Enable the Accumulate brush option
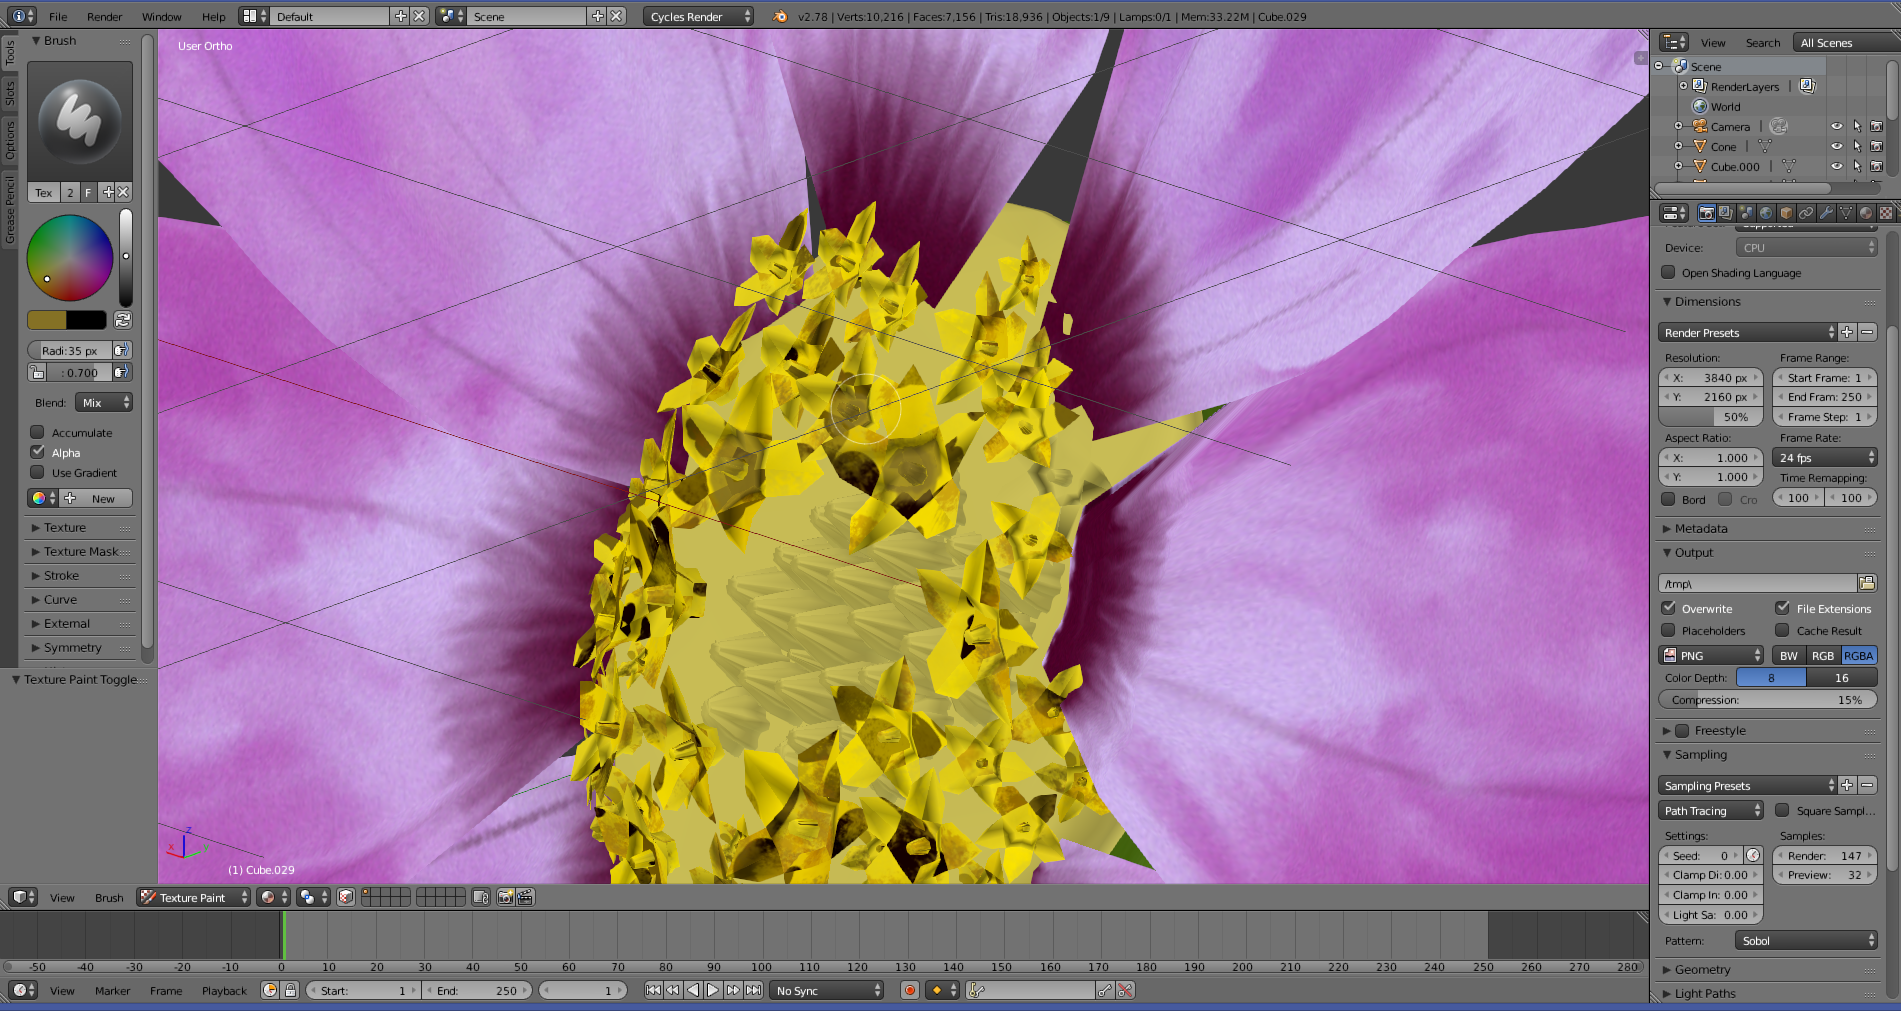This screenshot has height=1011, width=1901. point(37,432)
